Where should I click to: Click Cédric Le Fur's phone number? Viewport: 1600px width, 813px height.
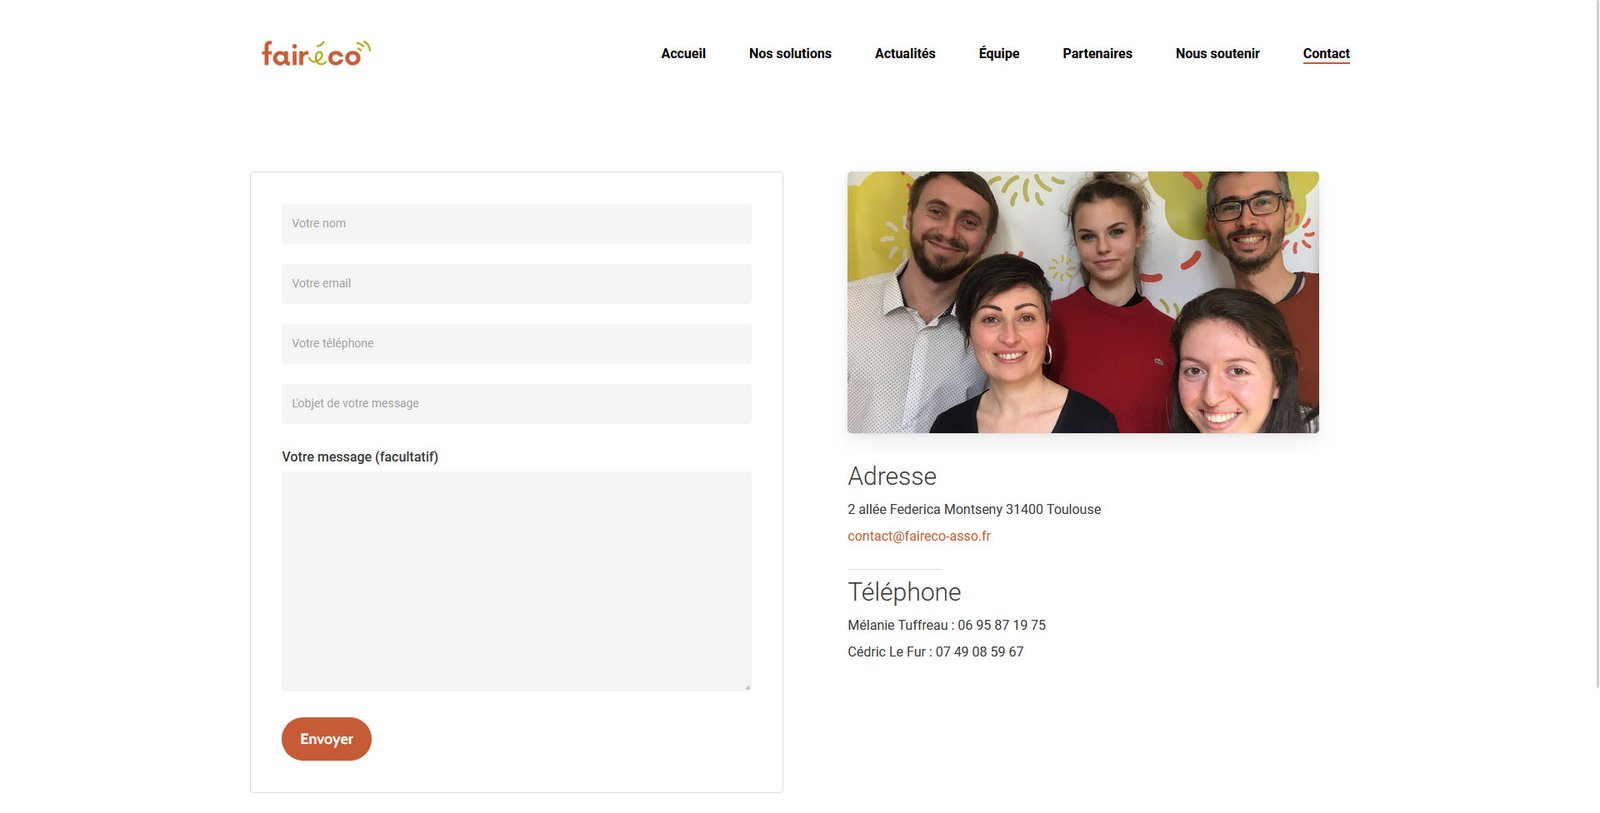point(979,652)
